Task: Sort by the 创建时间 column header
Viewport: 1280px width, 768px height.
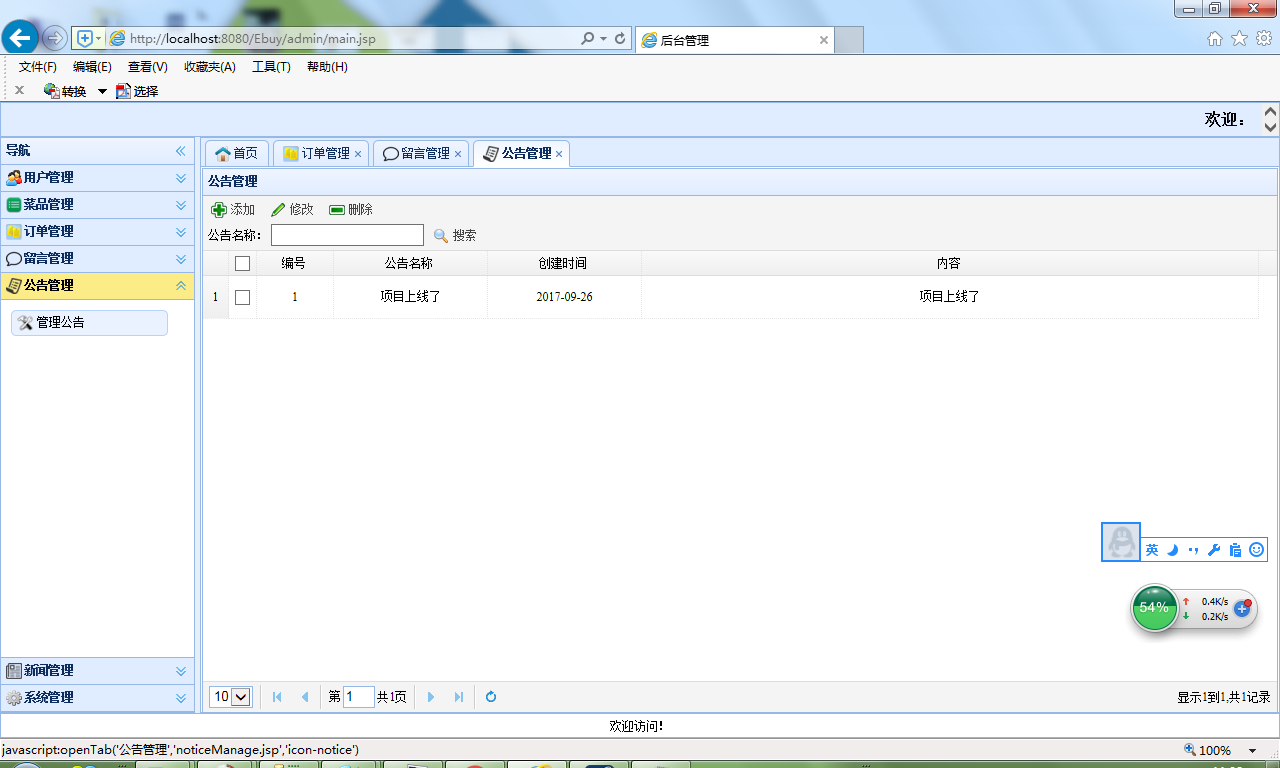Action: click(563, 264)
